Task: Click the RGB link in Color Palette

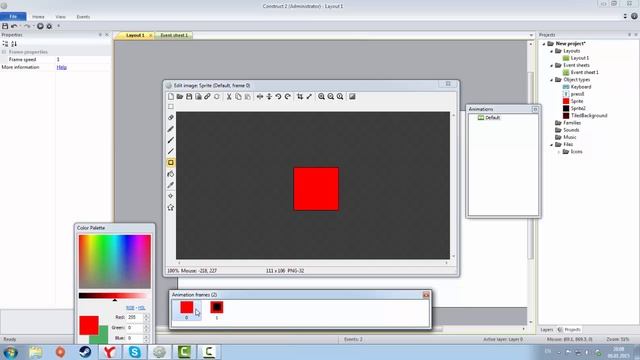Action: pyautogui.click(x=130, y=308)
